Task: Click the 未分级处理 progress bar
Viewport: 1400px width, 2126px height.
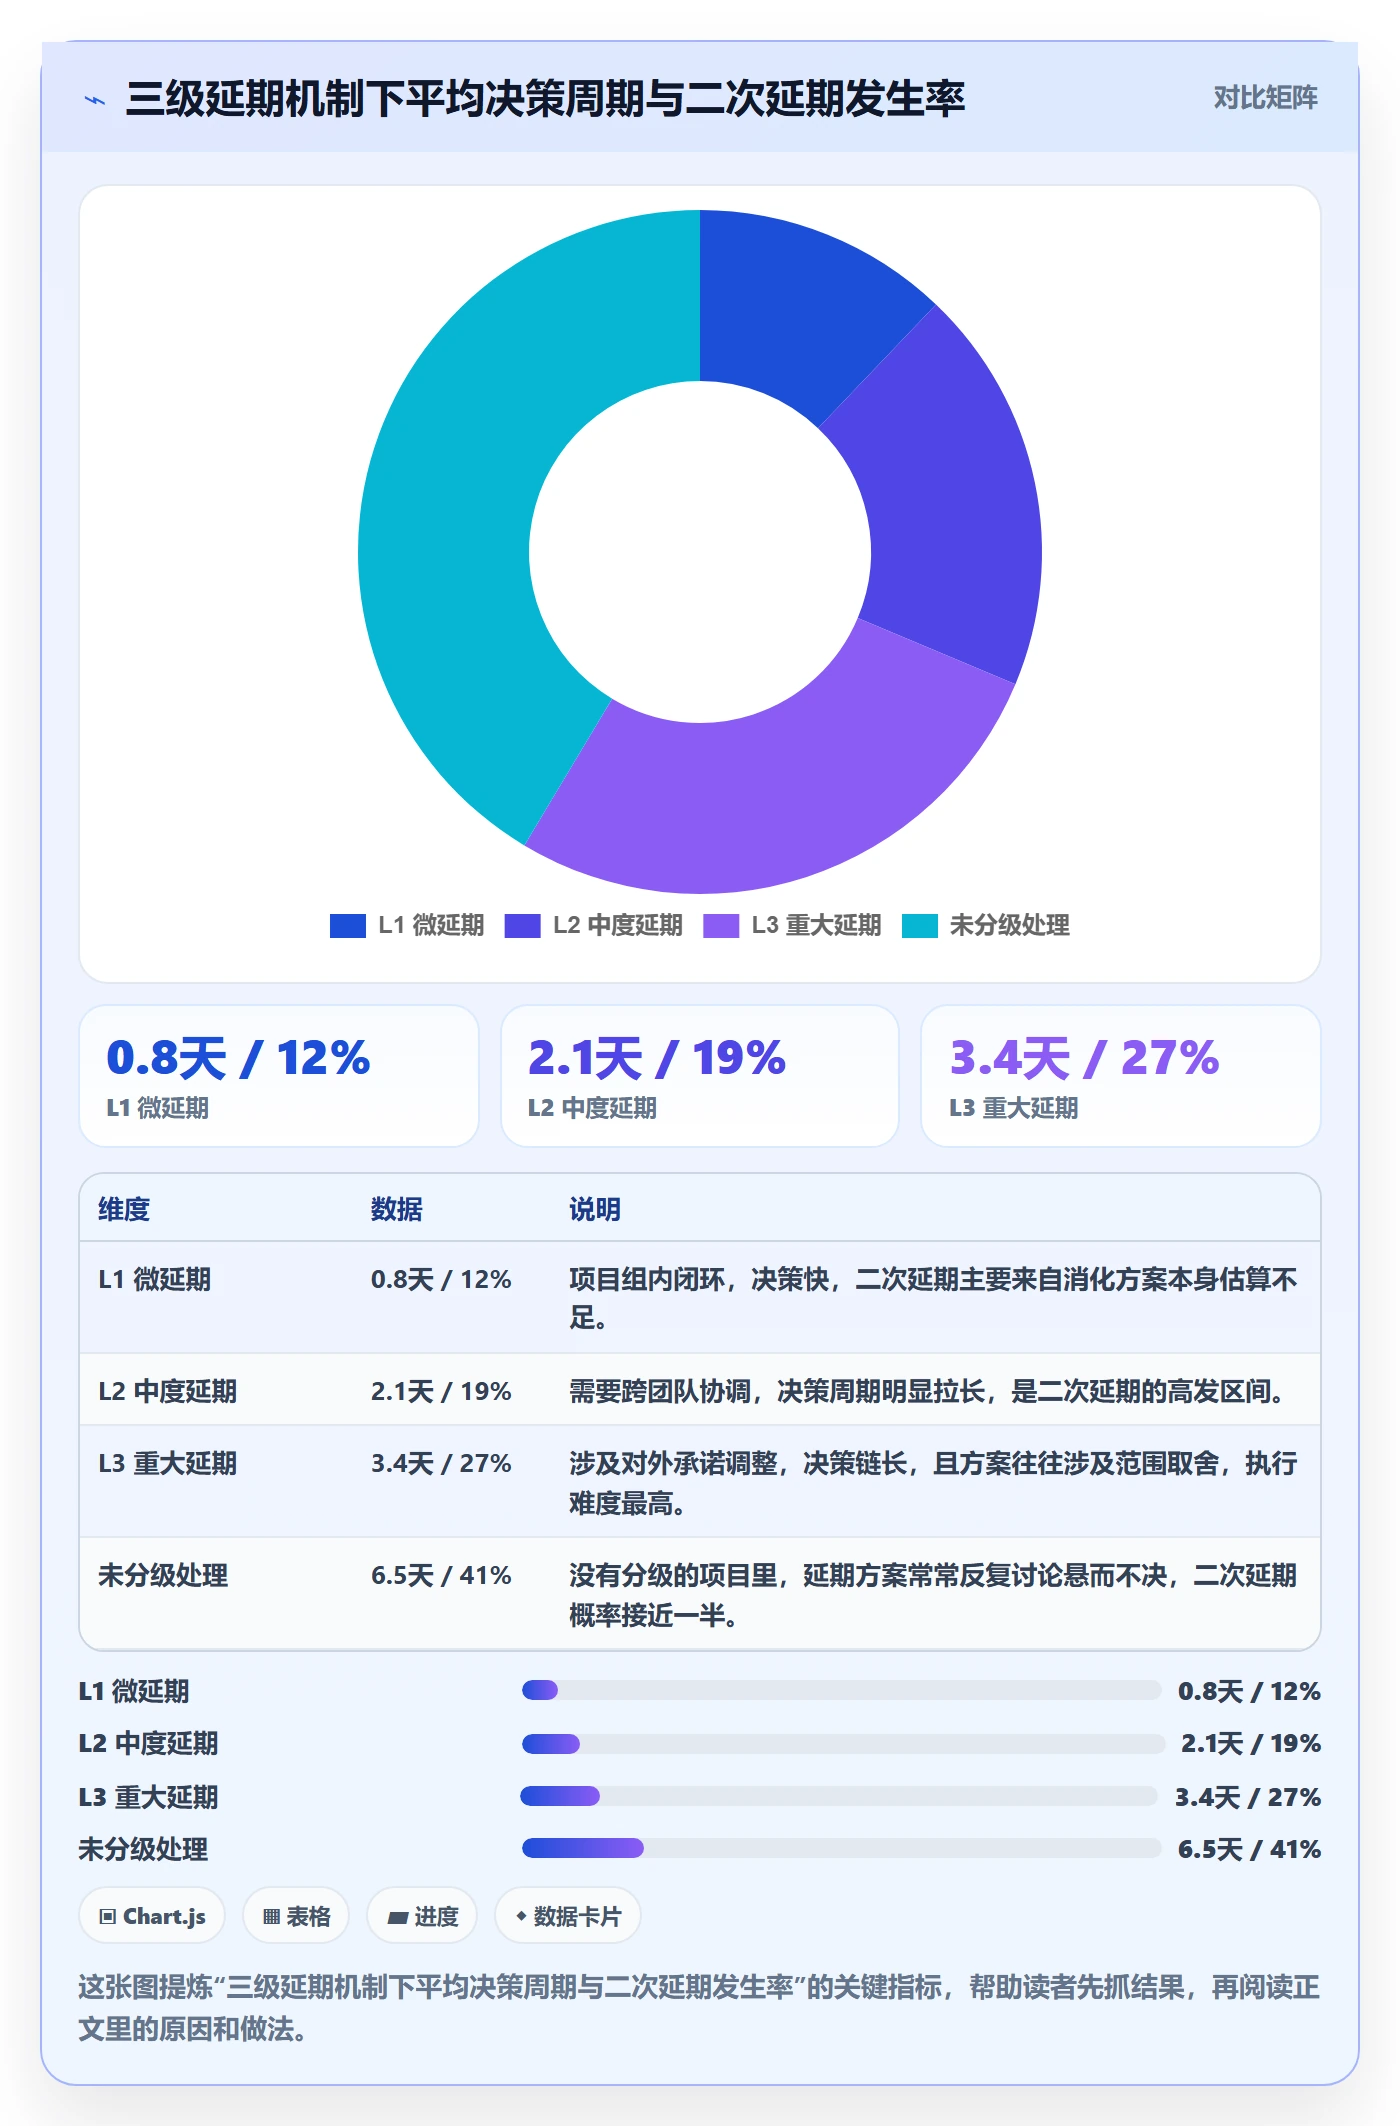Action: point(841,1848)
